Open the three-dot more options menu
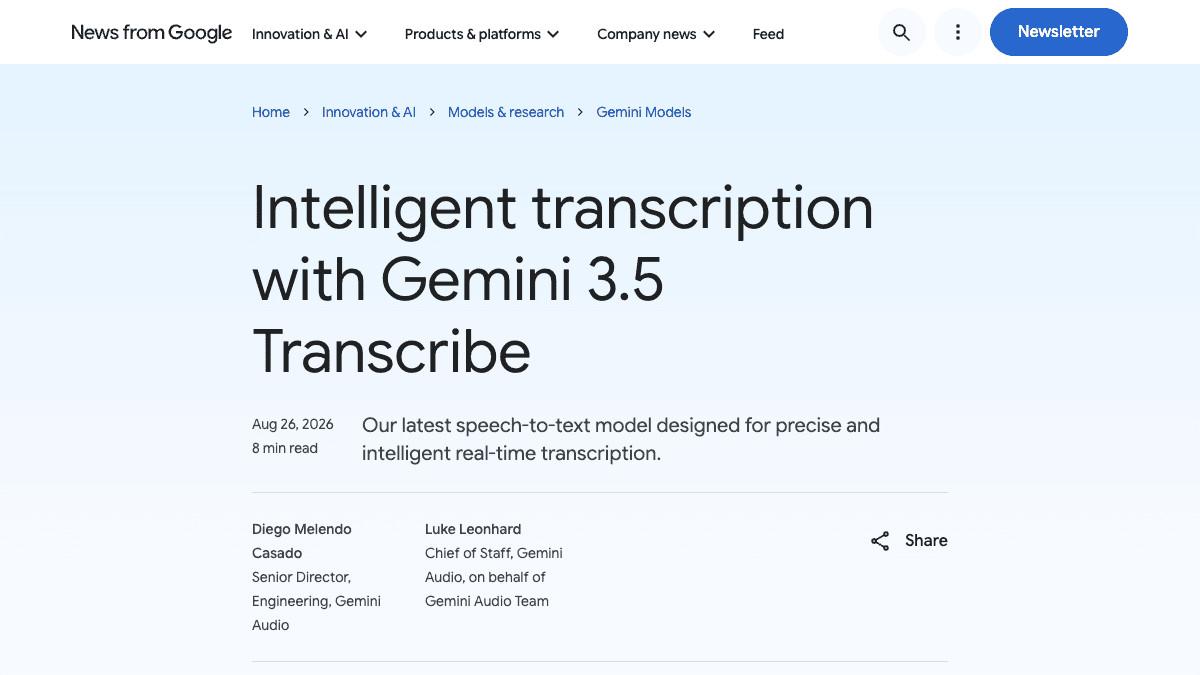1200x675 pixels. point(958,32)
